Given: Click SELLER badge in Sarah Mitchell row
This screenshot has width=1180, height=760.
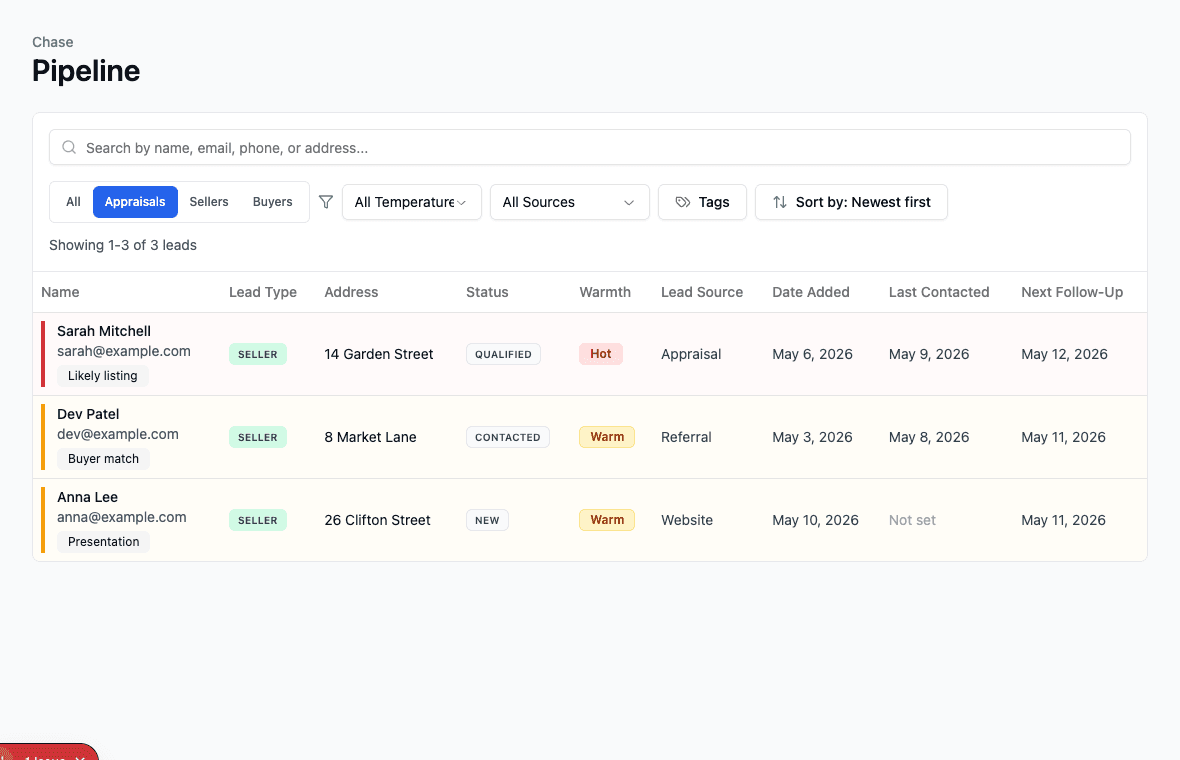Looking at the screenshot, I should pos(257,354).
